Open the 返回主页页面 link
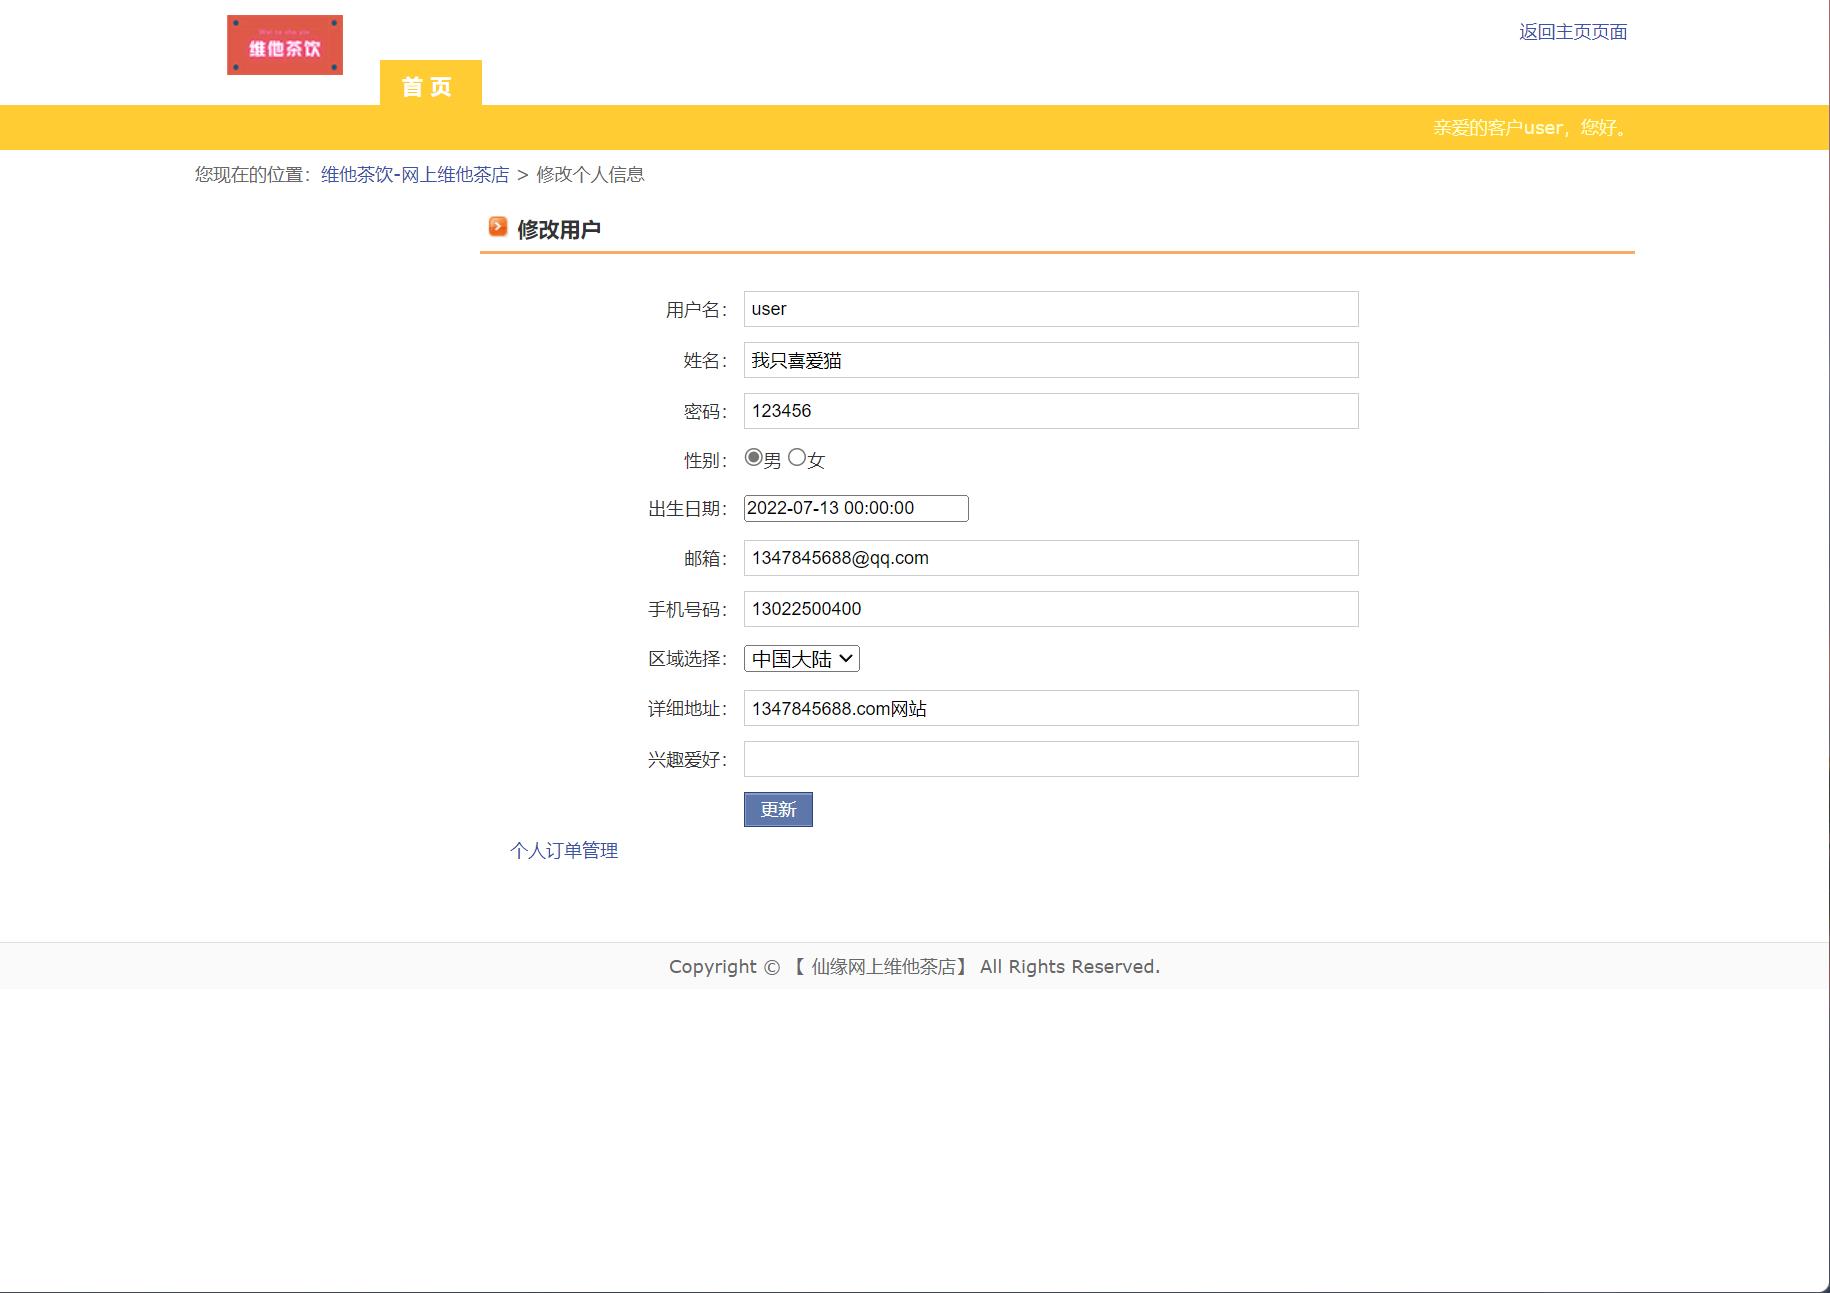This screenshot has width=1830, height=1293. 1572,32
